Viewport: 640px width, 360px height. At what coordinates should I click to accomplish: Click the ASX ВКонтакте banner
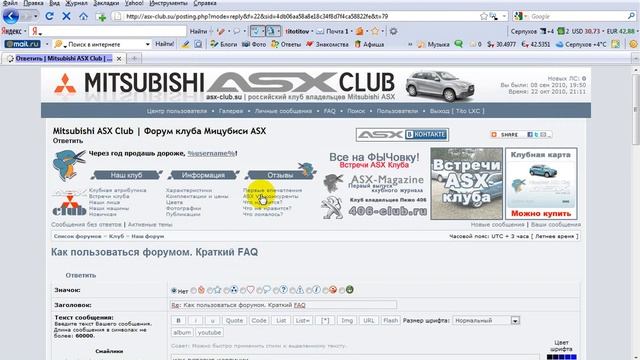pyautogui.click(x=402, y=134)
